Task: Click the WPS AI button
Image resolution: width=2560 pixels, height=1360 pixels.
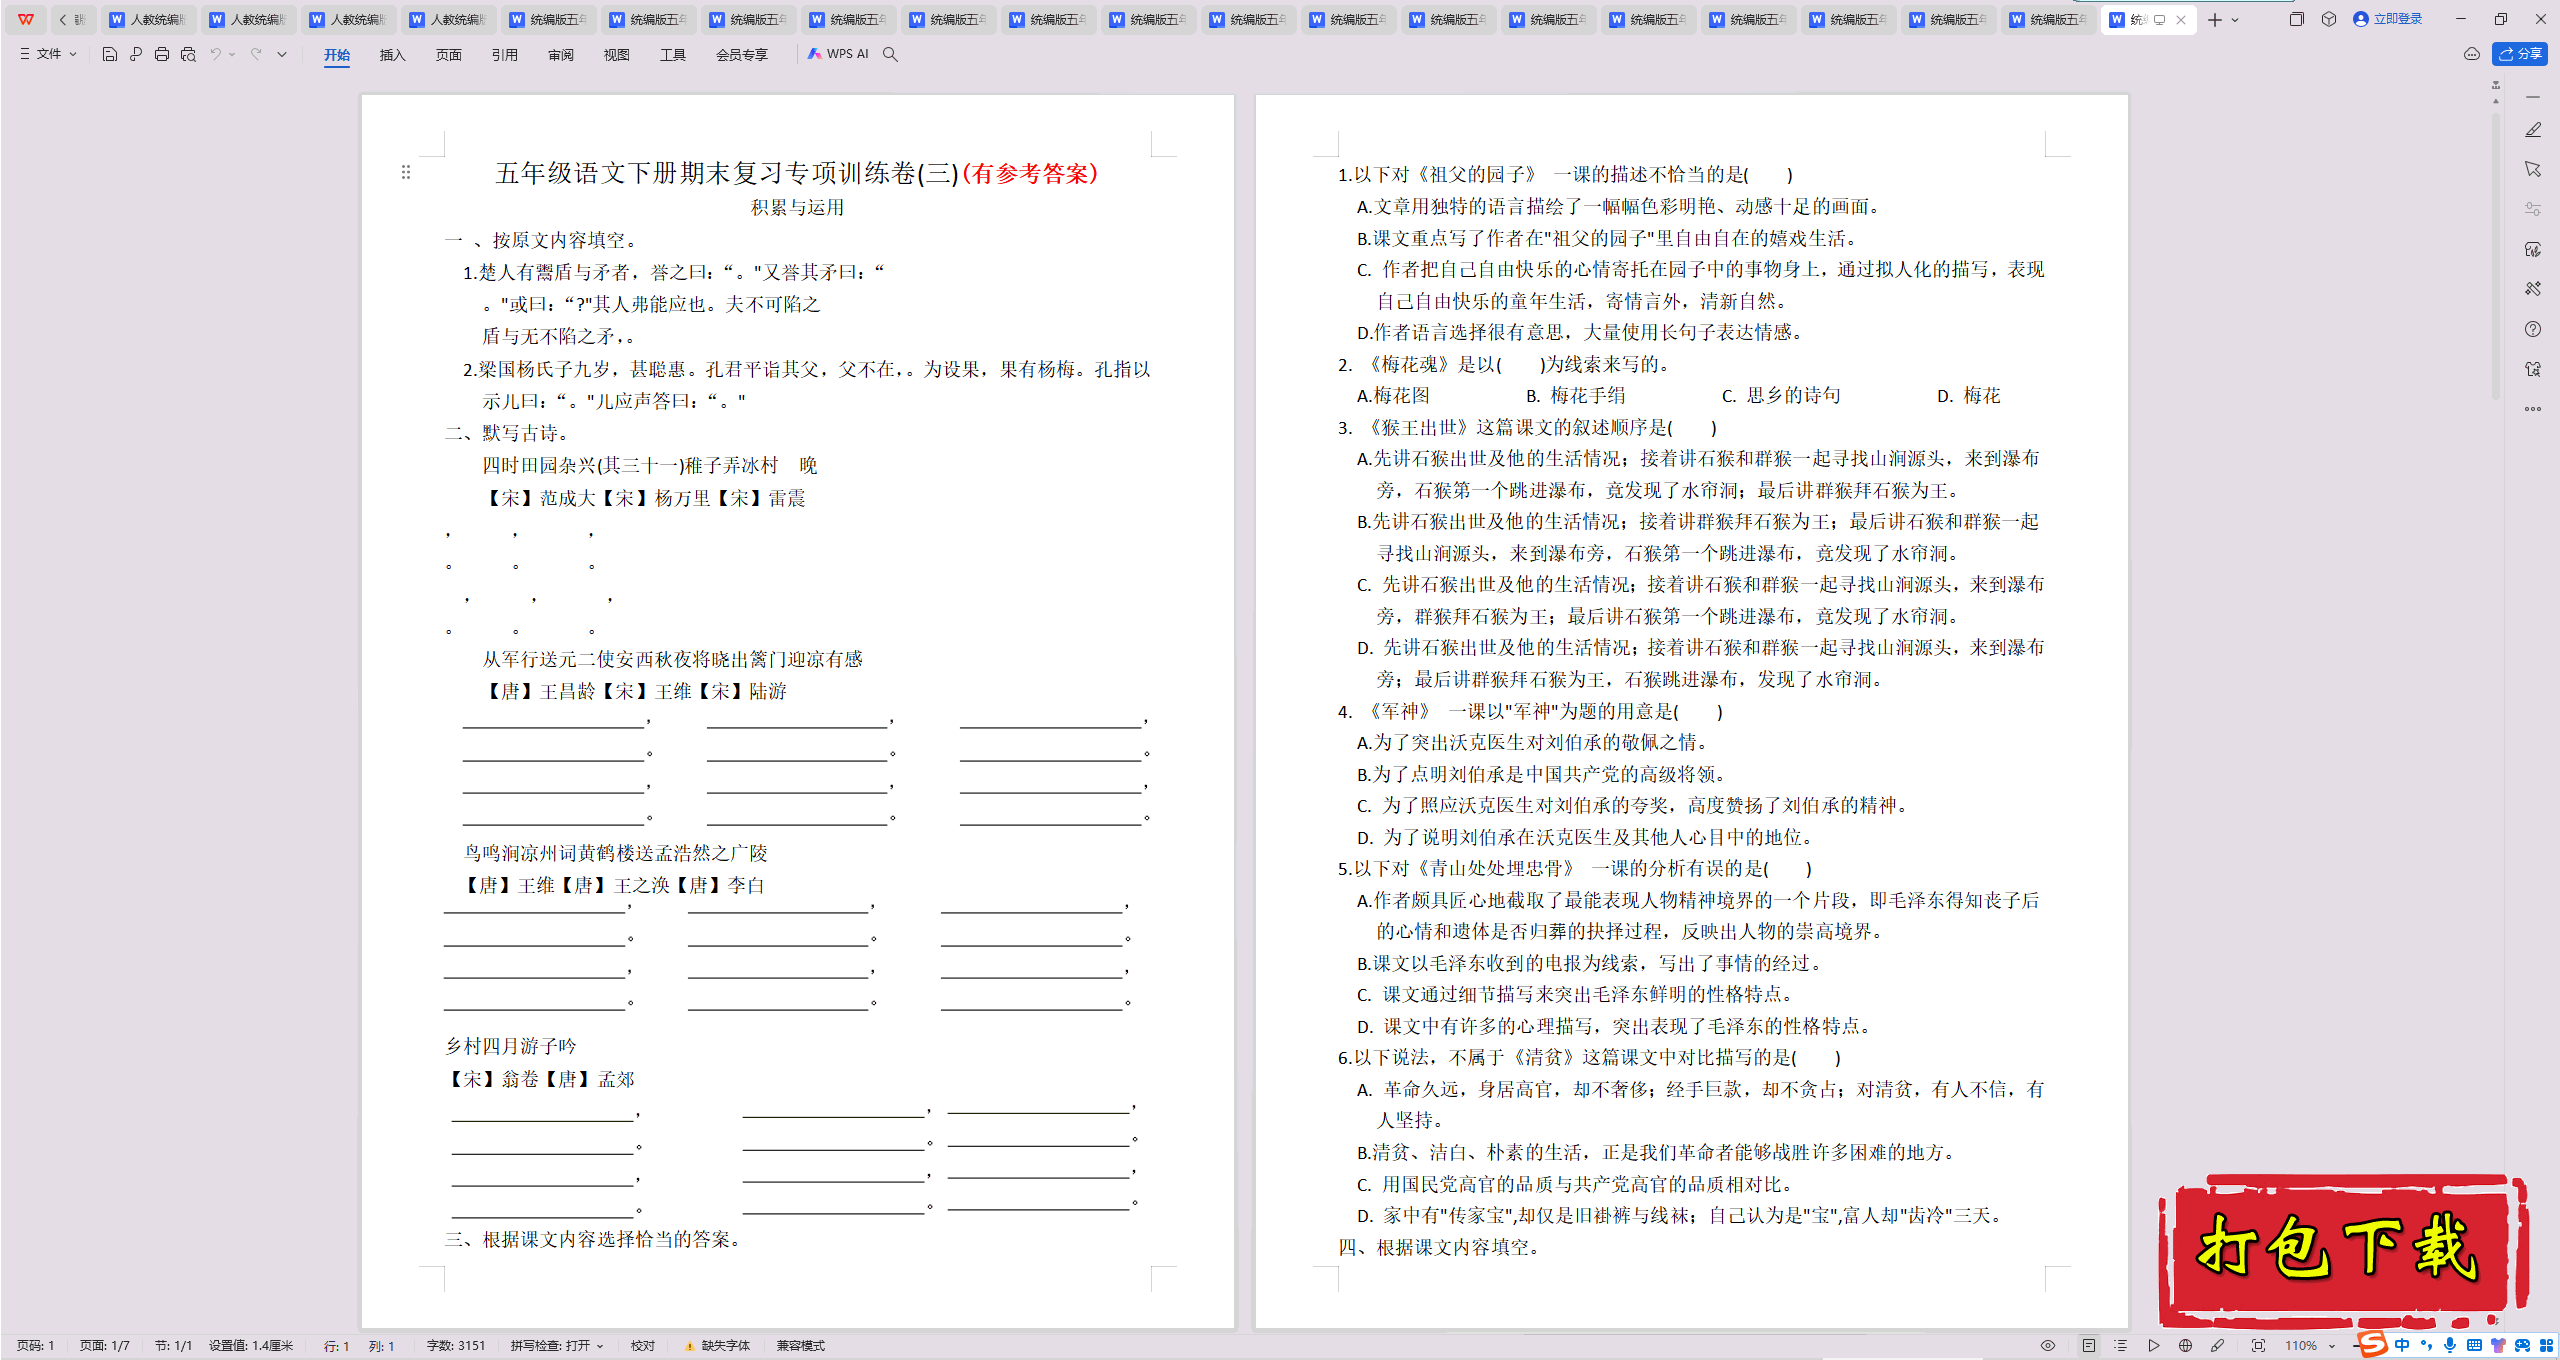Action: 838,54
